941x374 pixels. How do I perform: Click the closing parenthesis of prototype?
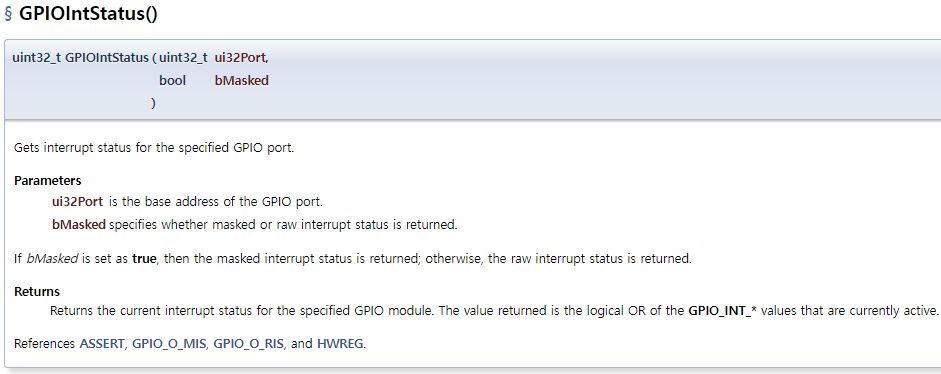(x=154, y=103)
